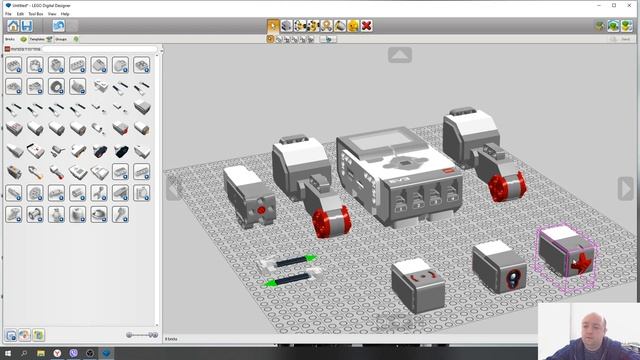Viewport: 640px width, 360px height.
Task: Click the wide rightmost selection sub-toolbar button
Action: tap(329, 39)
